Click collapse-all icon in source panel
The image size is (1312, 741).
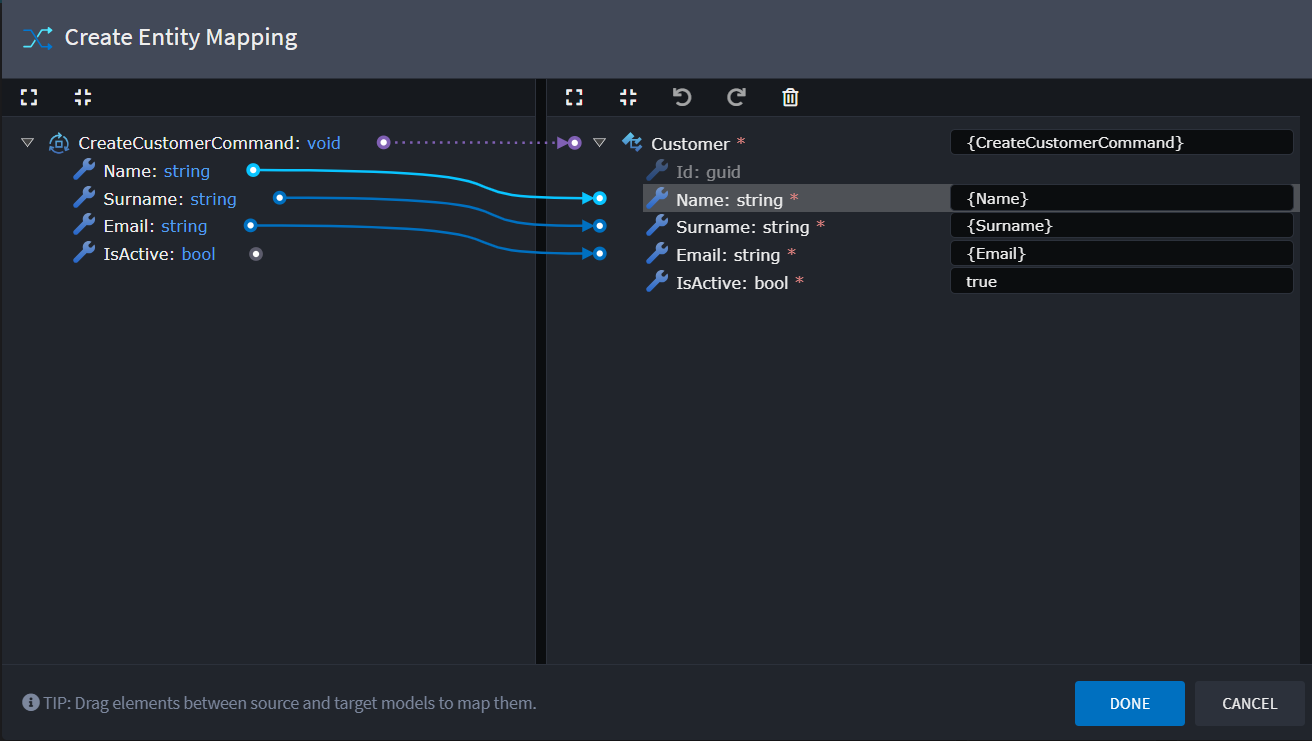point(83,97)
